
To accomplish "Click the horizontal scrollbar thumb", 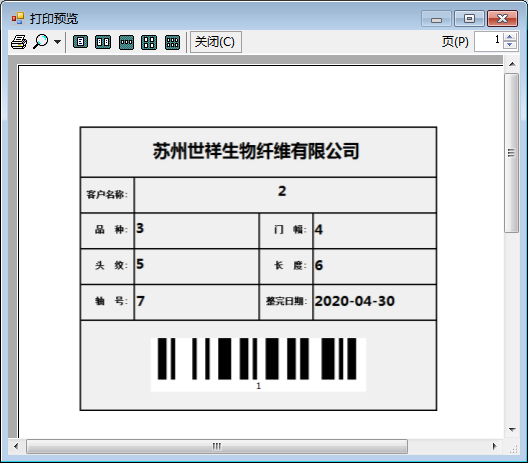I will 217,447.
